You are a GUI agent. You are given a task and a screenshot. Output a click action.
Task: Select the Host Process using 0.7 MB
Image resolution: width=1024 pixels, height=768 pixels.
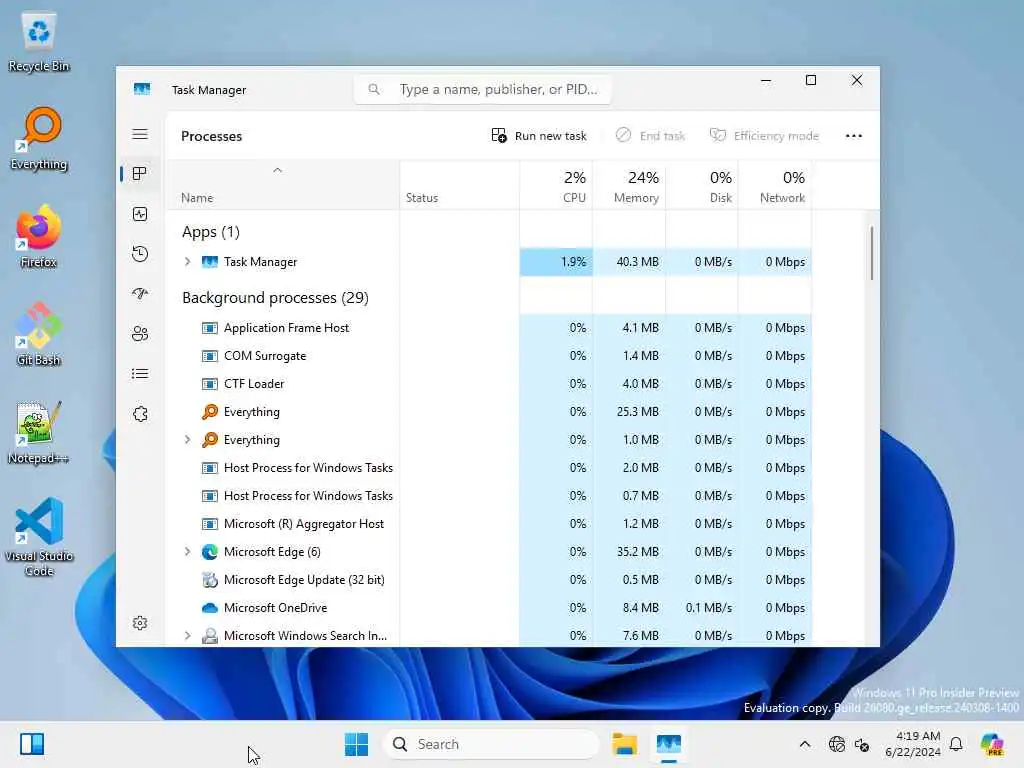[488, 496]
